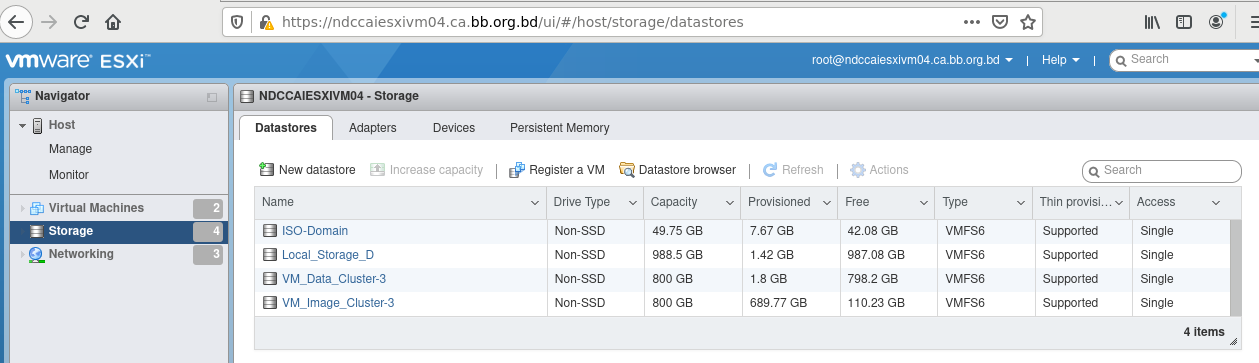Open Firefox account profile icon
This screenshot has height=363, width=1259.
pyautogui.click(x=1217, y=21)
